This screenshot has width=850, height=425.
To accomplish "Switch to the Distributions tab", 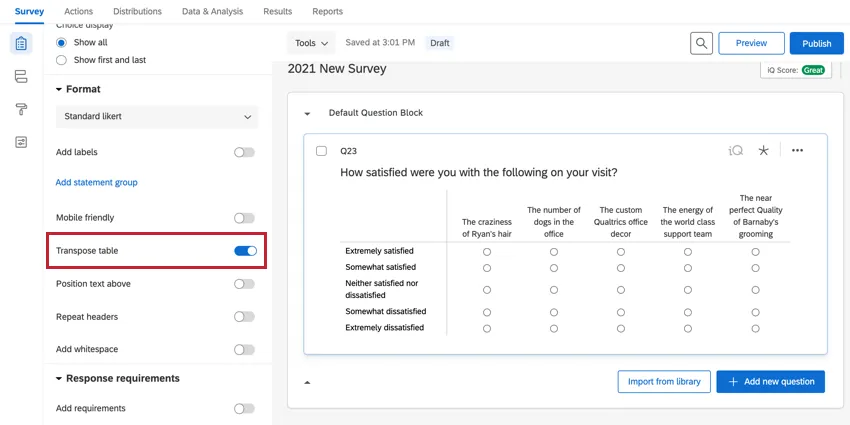I will (137, 12).
